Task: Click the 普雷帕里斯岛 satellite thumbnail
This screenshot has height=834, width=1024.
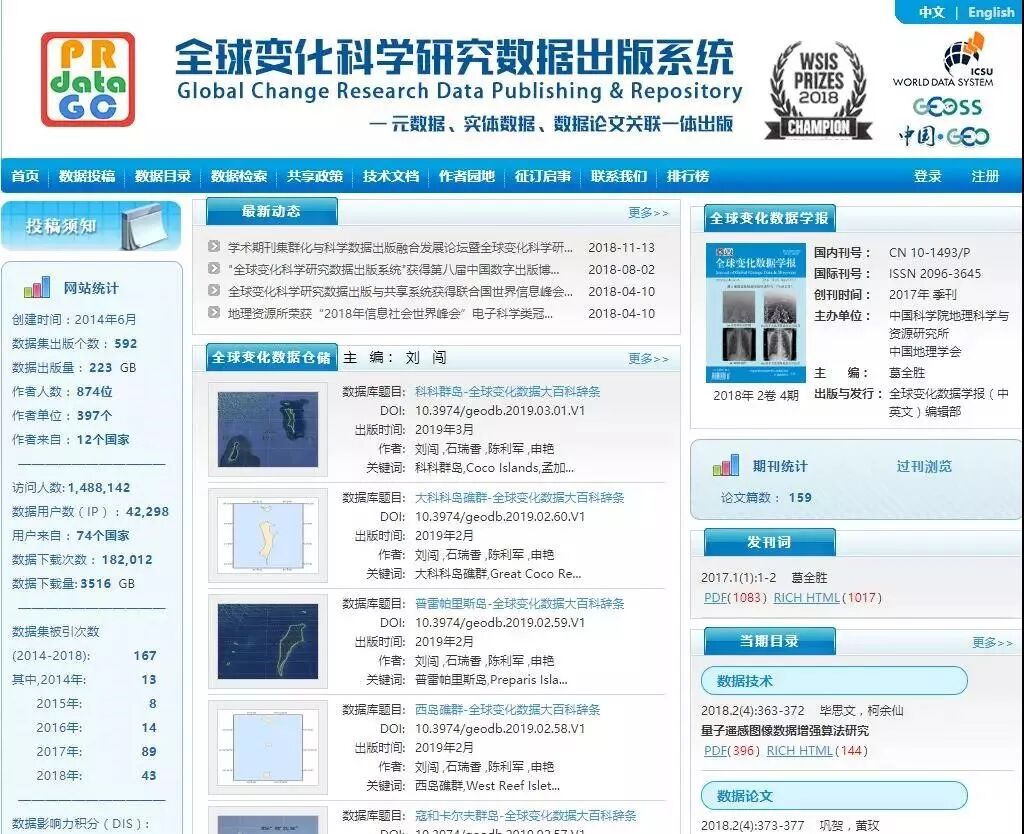Action: [x=268, y=641]
